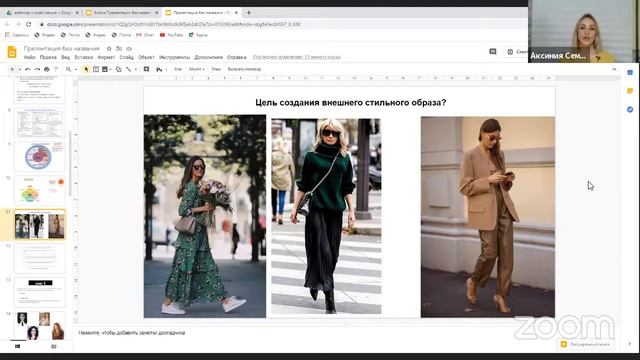
Task: Click the redo arrow
Action: 37,69
